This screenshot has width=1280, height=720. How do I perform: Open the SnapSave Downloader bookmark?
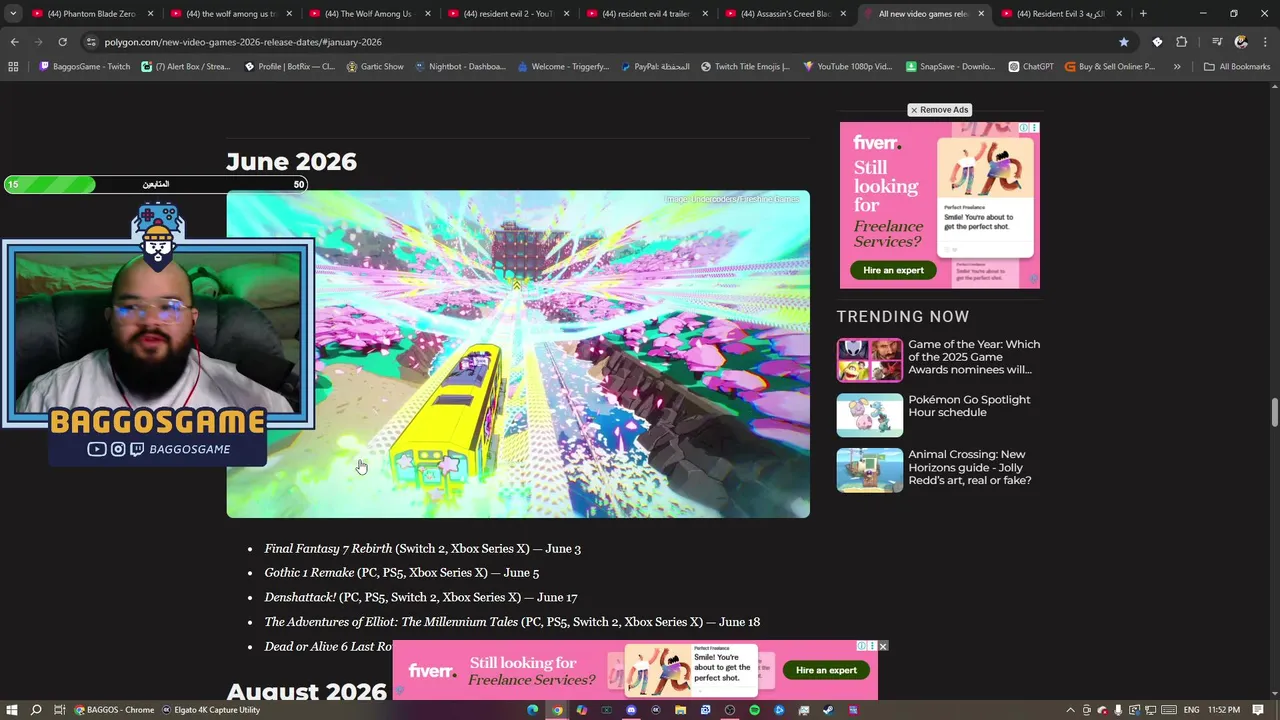[x=951, y=67]
